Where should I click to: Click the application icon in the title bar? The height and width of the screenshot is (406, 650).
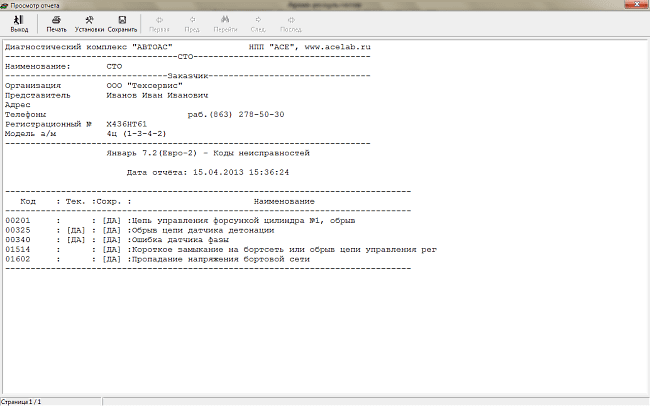(x=6, y=5)
